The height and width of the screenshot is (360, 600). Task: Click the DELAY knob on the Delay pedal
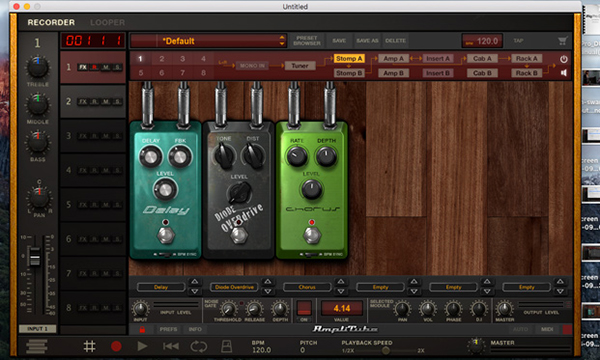[x=150, y=157]
